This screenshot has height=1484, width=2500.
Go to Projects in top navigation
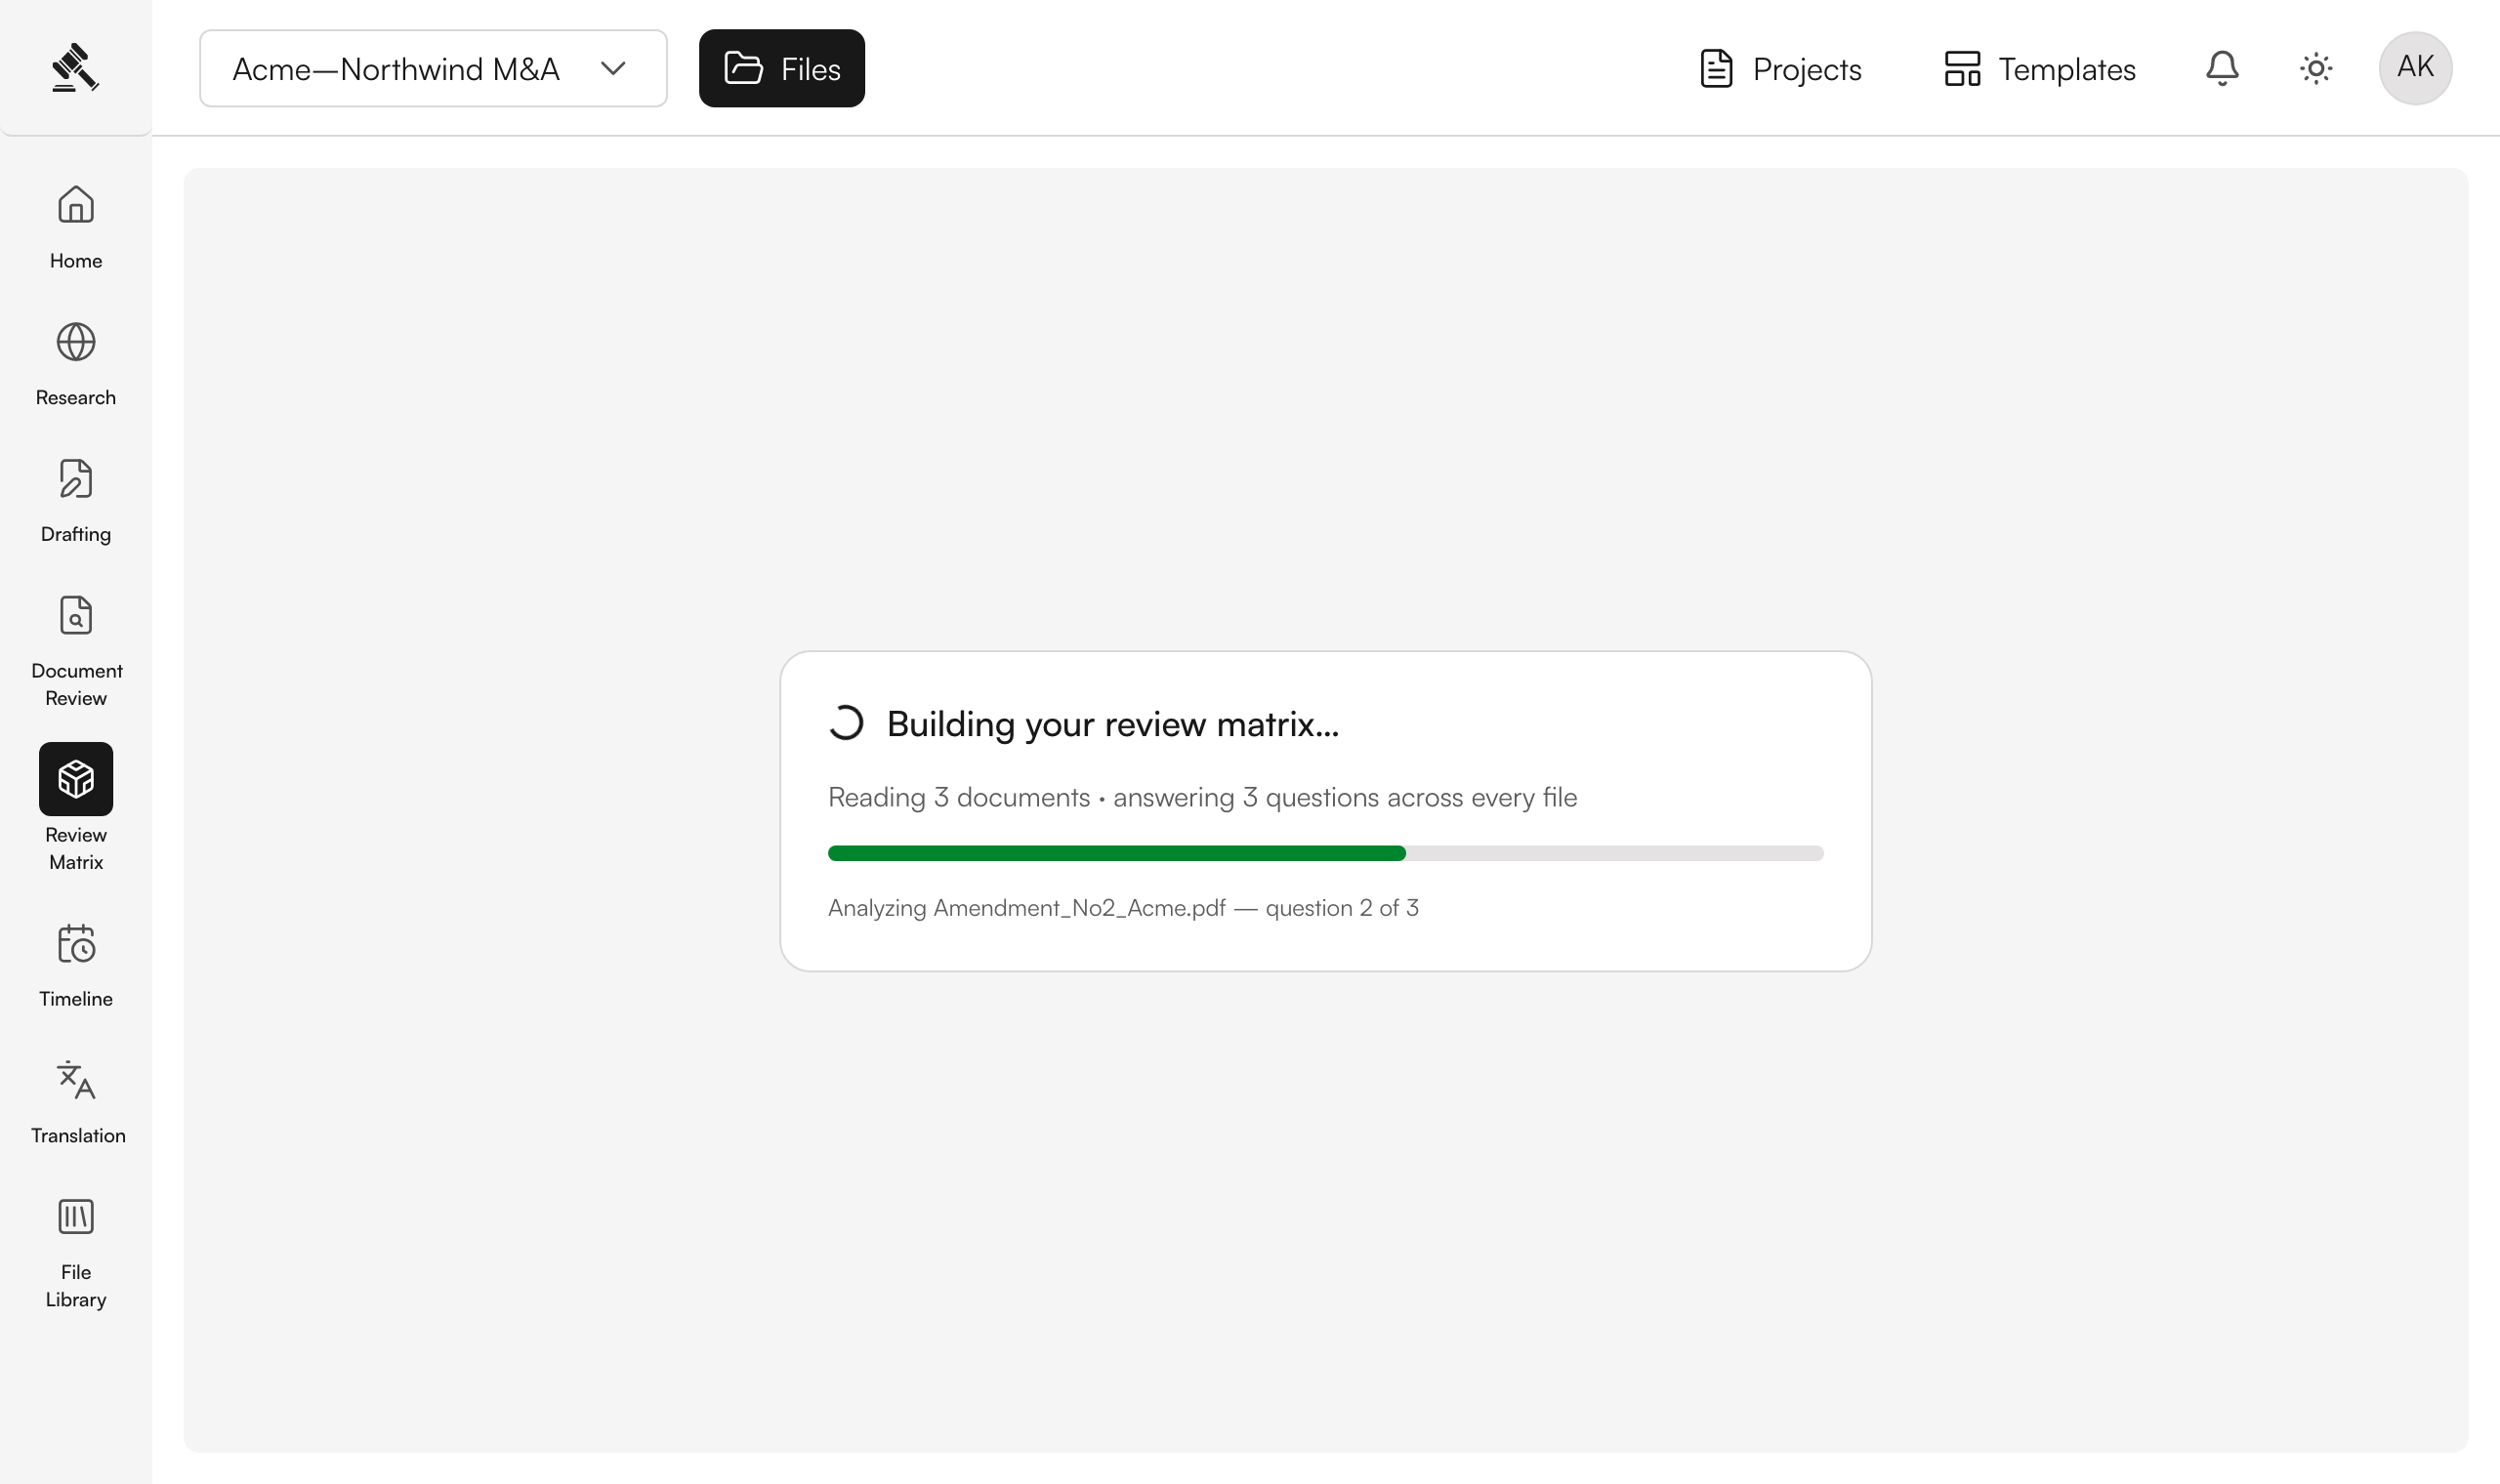[1780, 68]
